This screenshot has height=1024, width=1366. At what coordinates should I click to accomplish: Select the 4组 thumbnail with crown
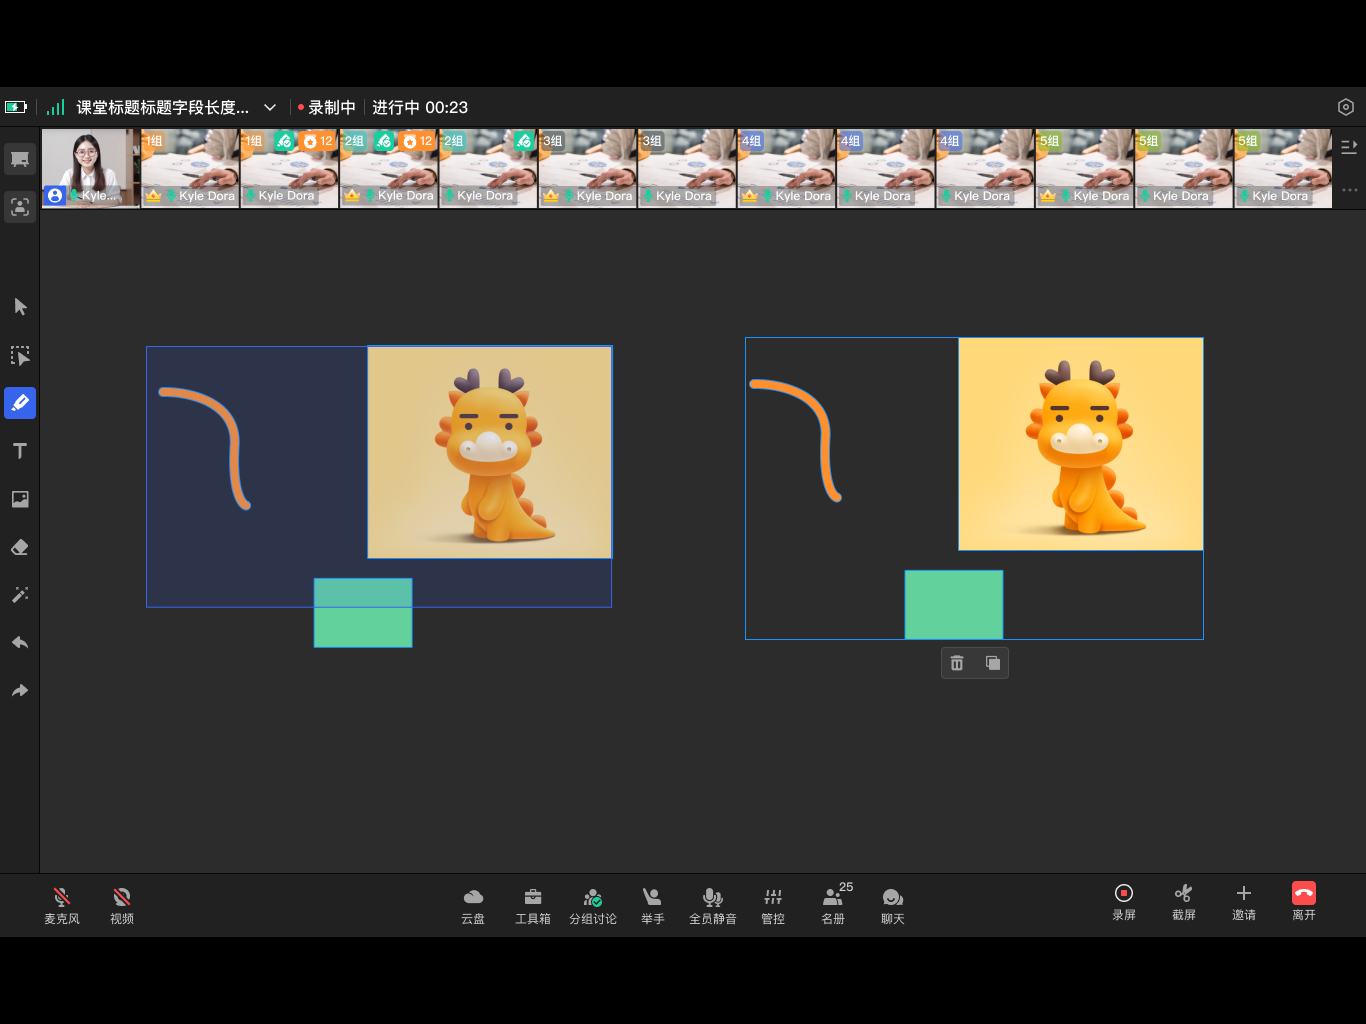(786, 168)
